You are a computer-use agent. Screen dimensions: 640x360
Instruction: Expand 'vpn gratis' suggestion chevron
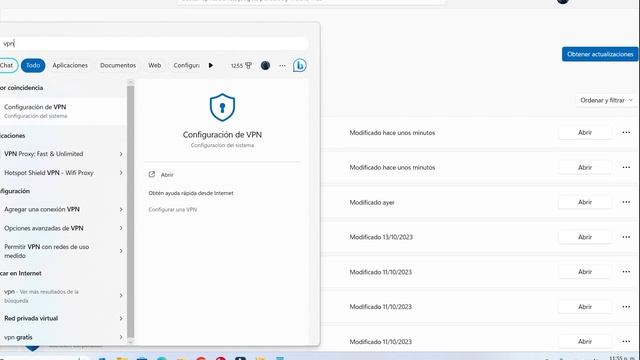pos(121,337)
